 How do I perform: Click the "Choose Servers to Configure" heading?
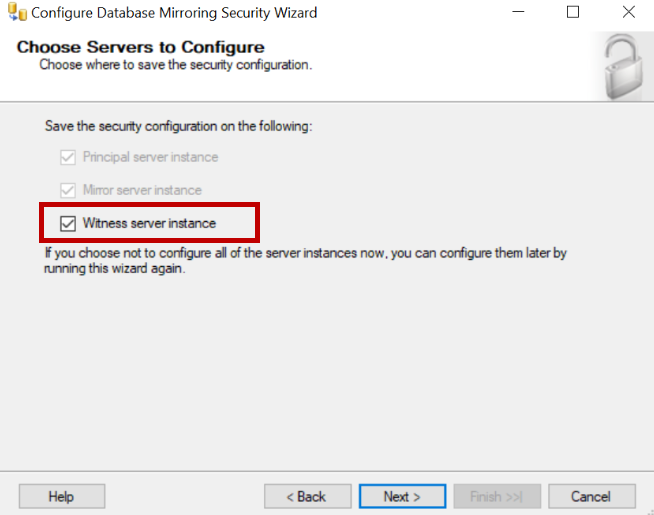coord(141,47)
